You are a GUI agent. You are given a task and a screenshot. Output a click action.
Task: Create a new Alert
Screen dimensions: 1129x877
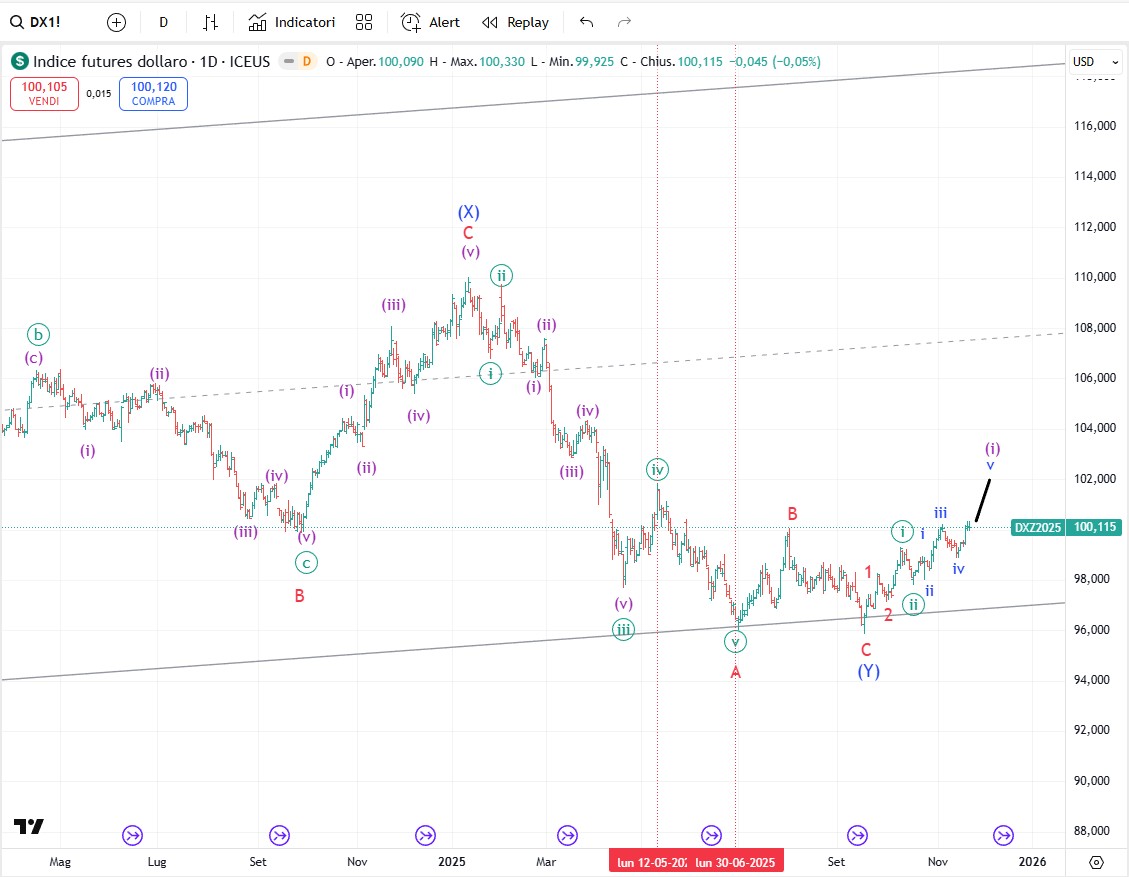pos(430,22)
